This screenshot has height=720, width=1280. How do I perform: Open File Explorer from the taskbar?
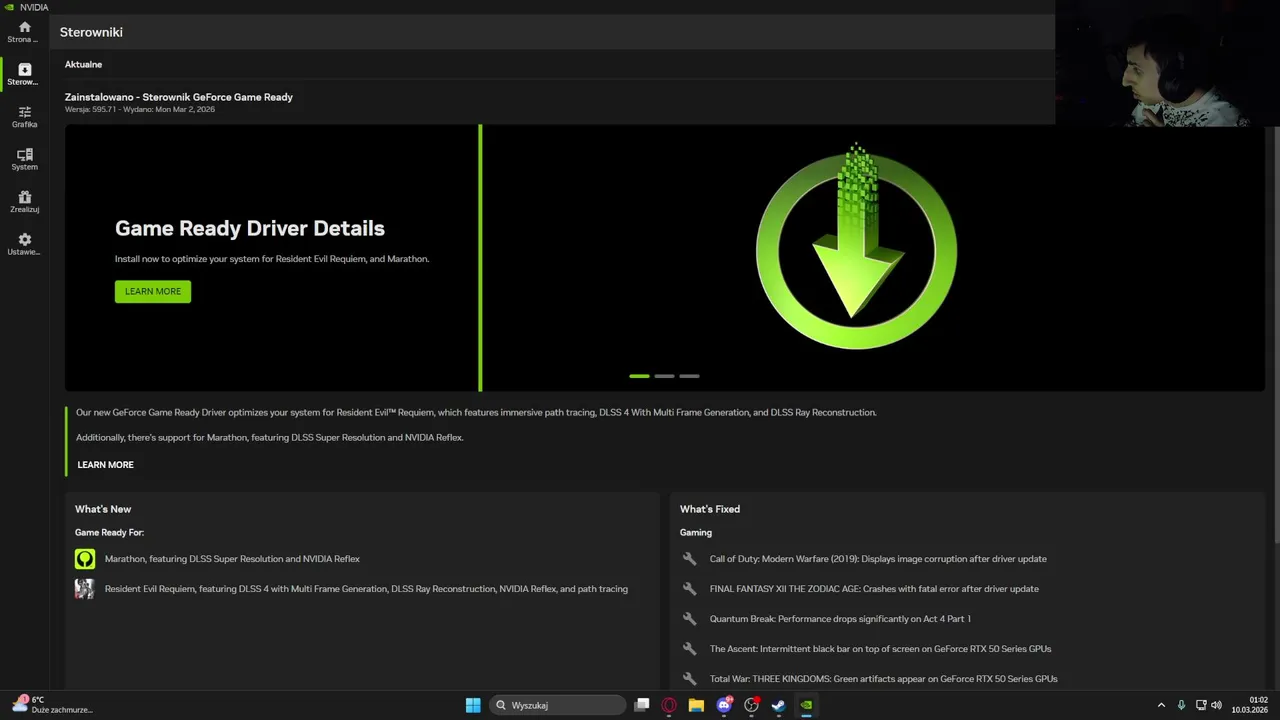pyautogui.click(x=696, y=705)
